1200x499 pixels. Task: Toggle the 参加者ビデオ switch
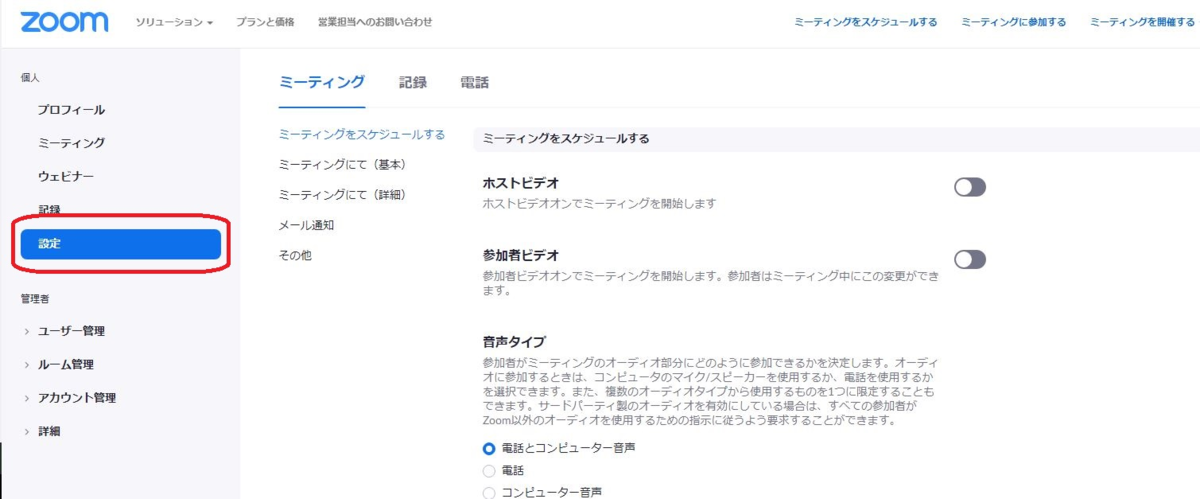click(970, 259)
